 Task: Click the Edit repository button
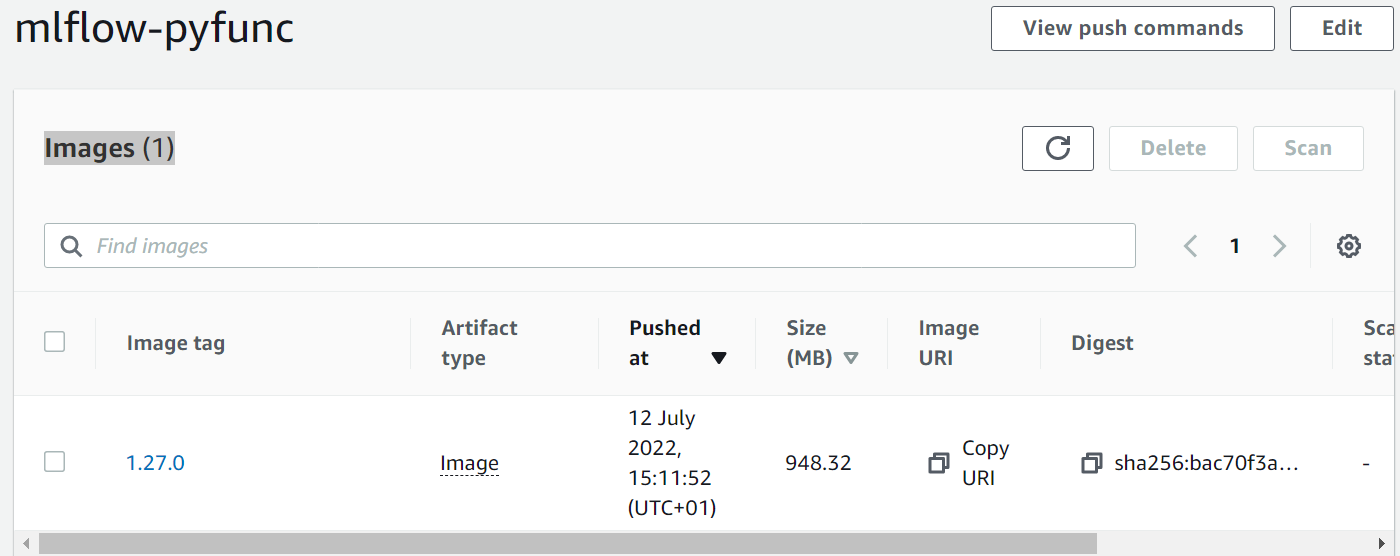[x=1342, y=28]
